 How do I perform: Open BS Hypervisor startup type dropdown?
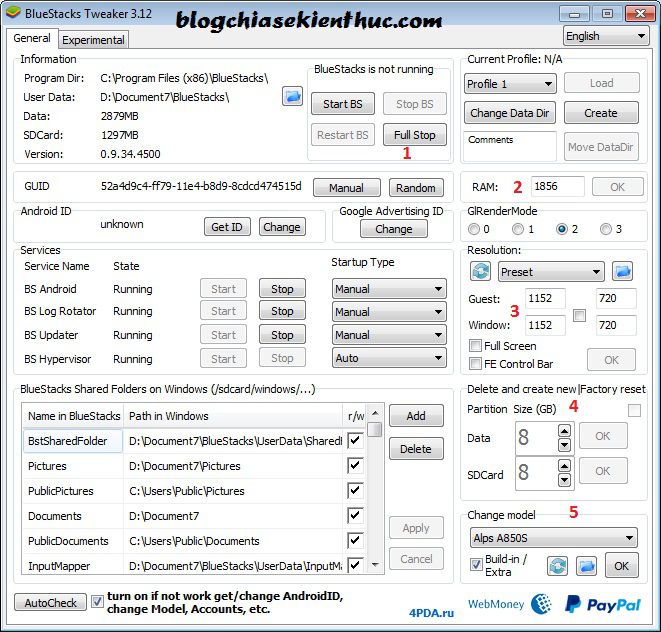point(389,358)
